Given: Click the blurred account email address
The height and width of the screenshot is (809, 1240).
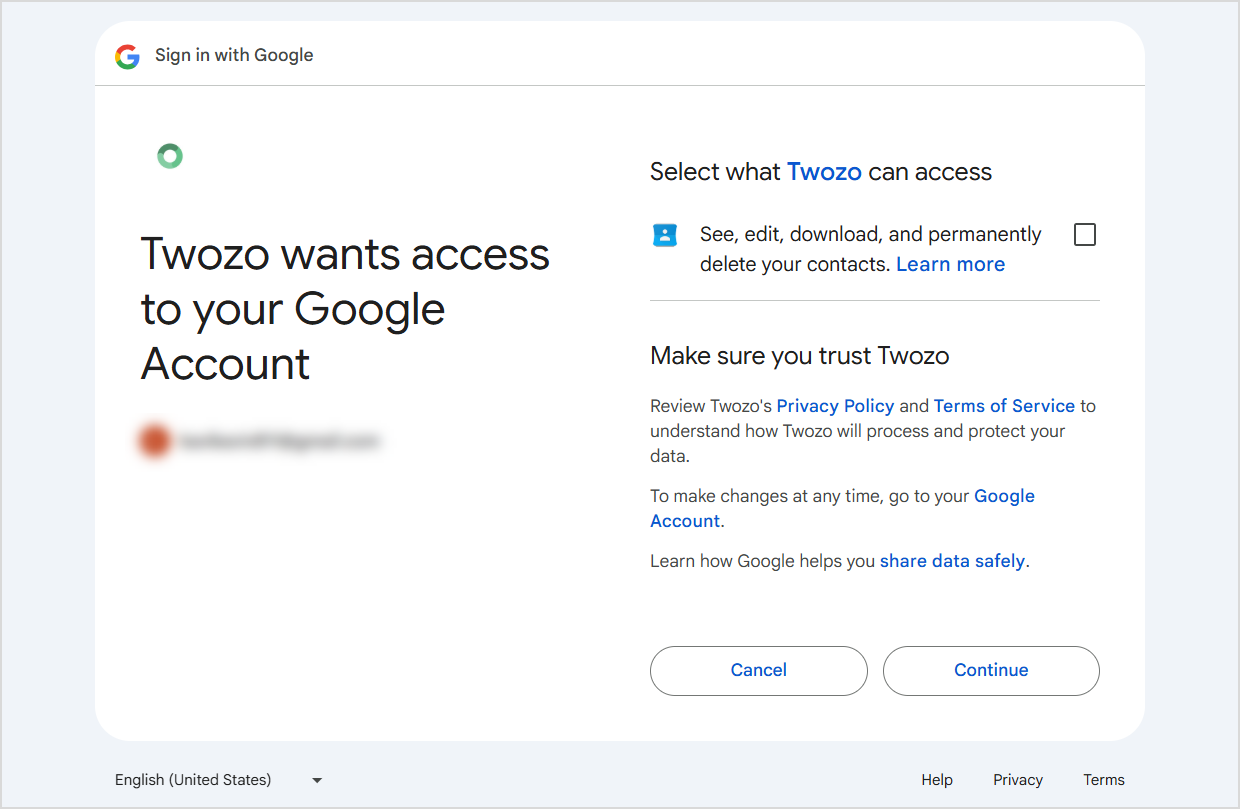Looking at the screenshot, I should pos(278,441).
